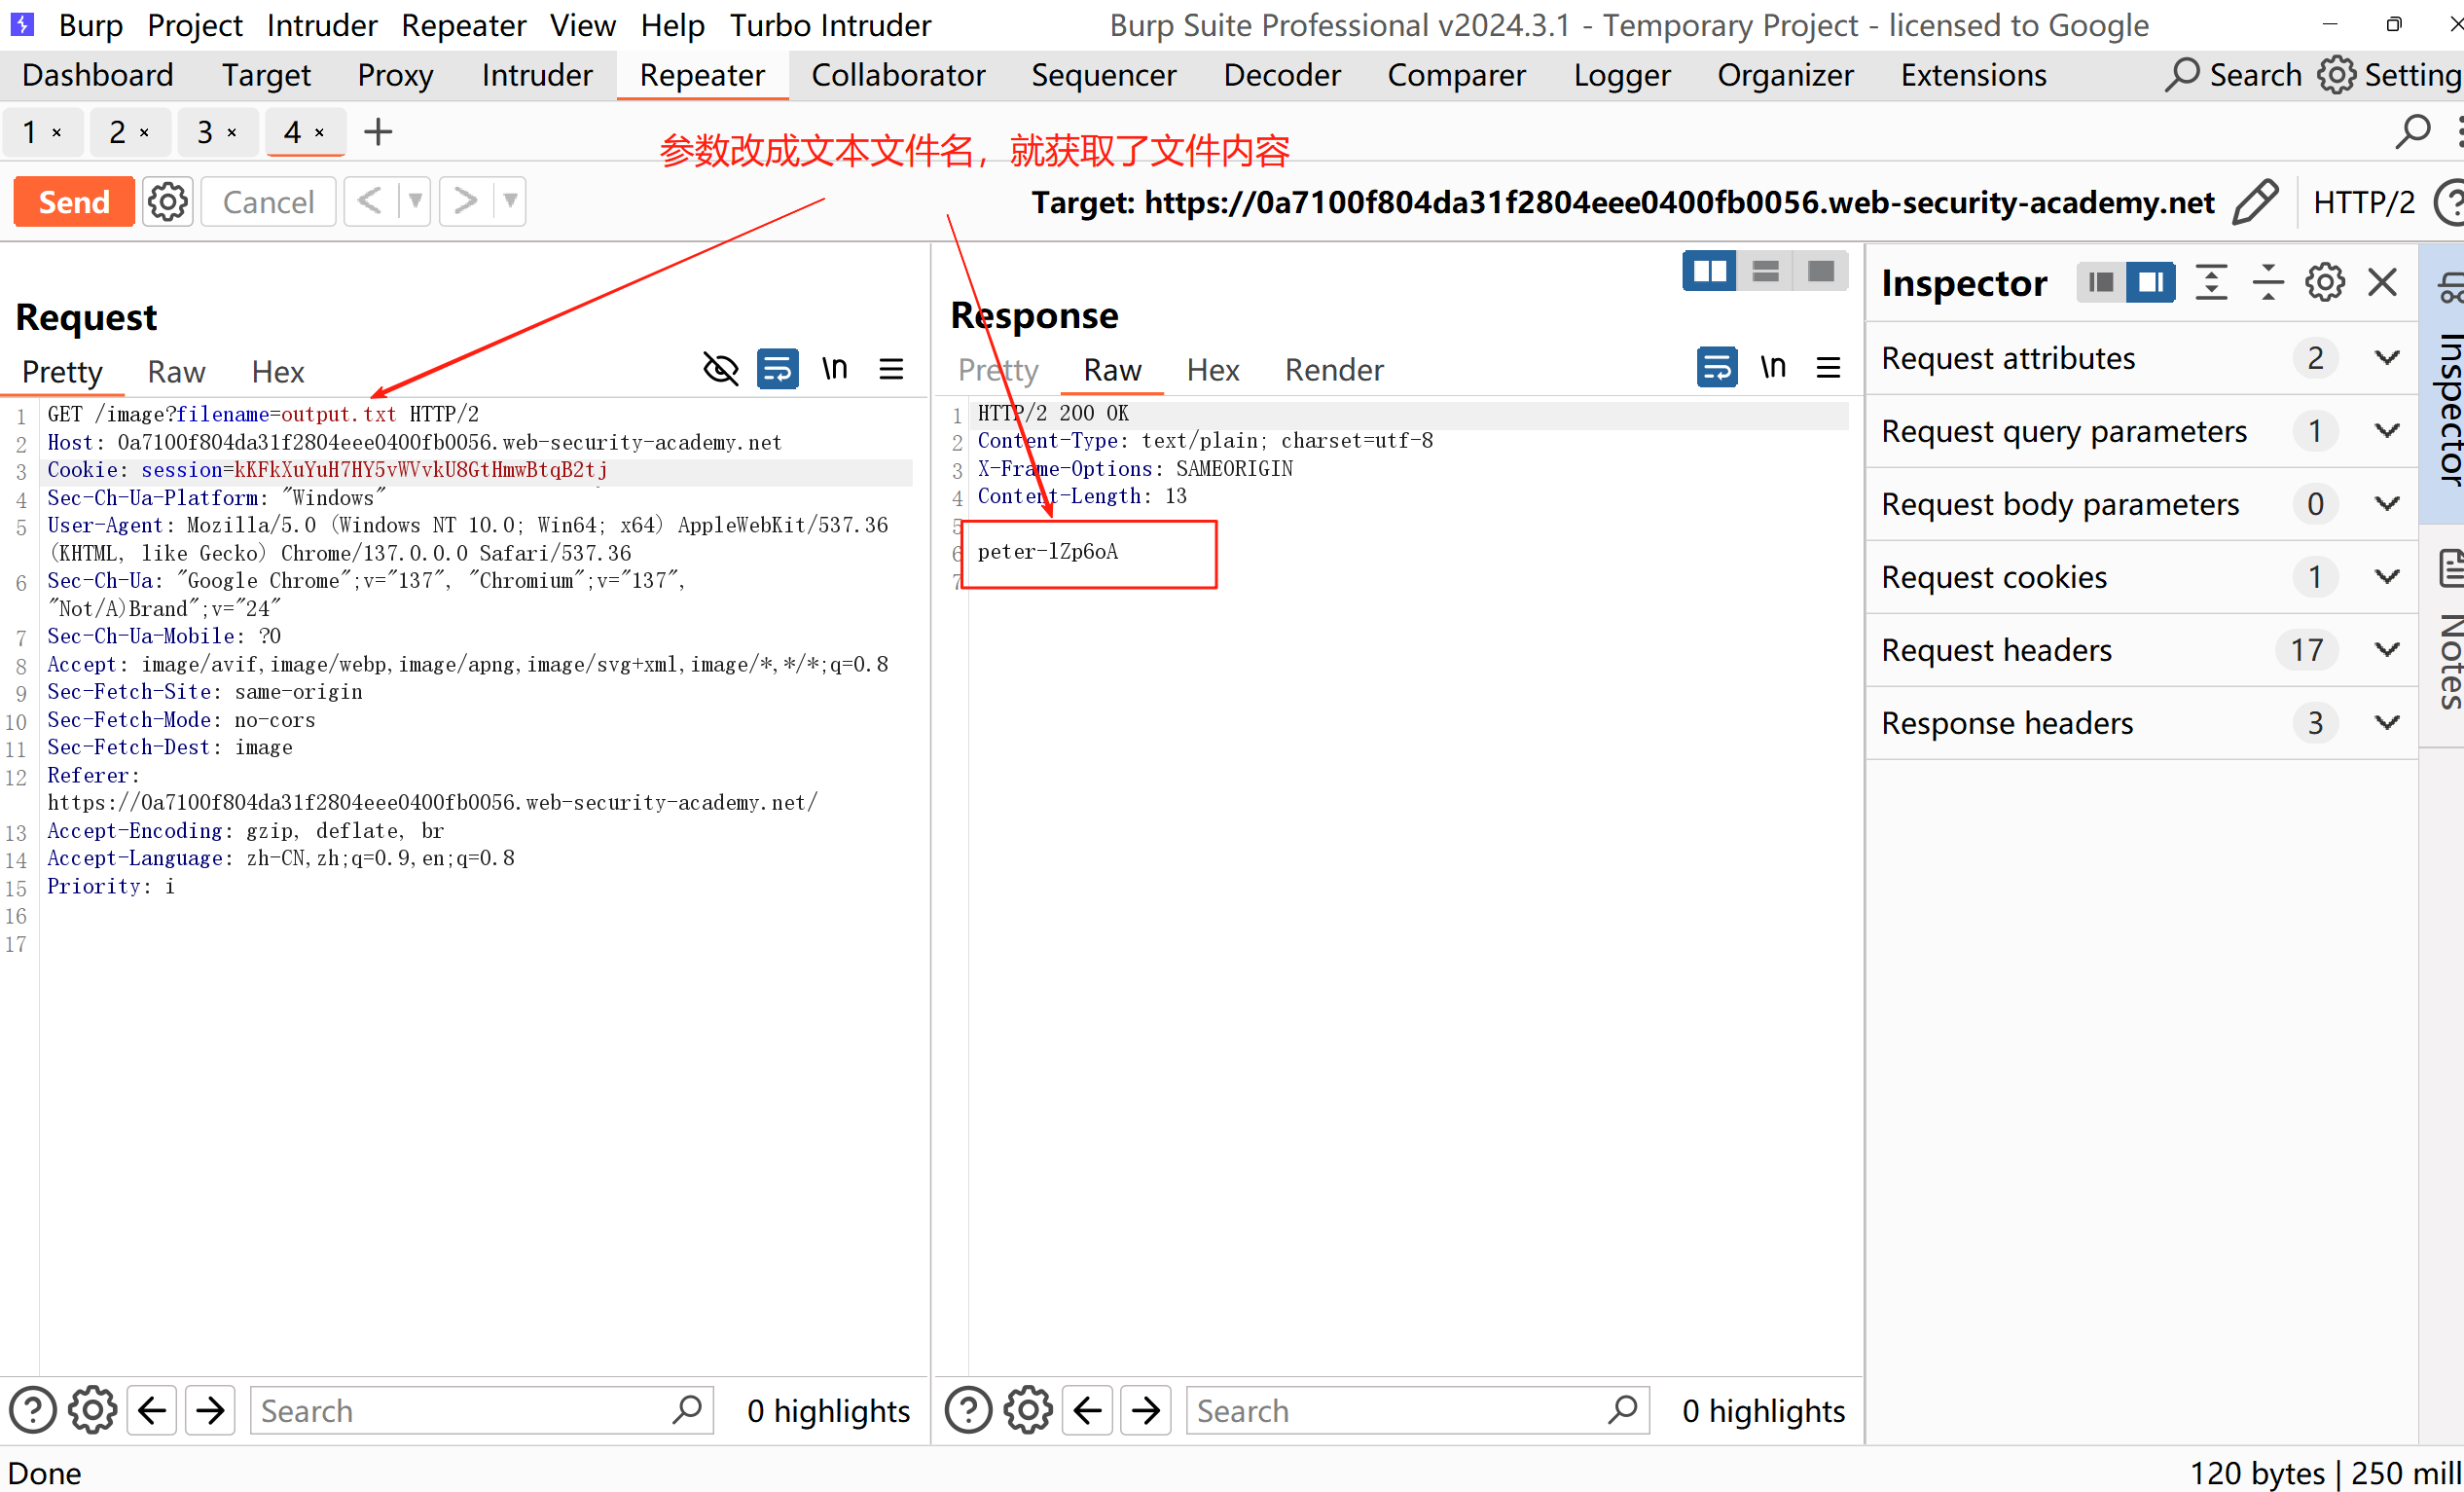
Task: Click the hide non-printable eye icon in Request
Action: pos(720,369)
